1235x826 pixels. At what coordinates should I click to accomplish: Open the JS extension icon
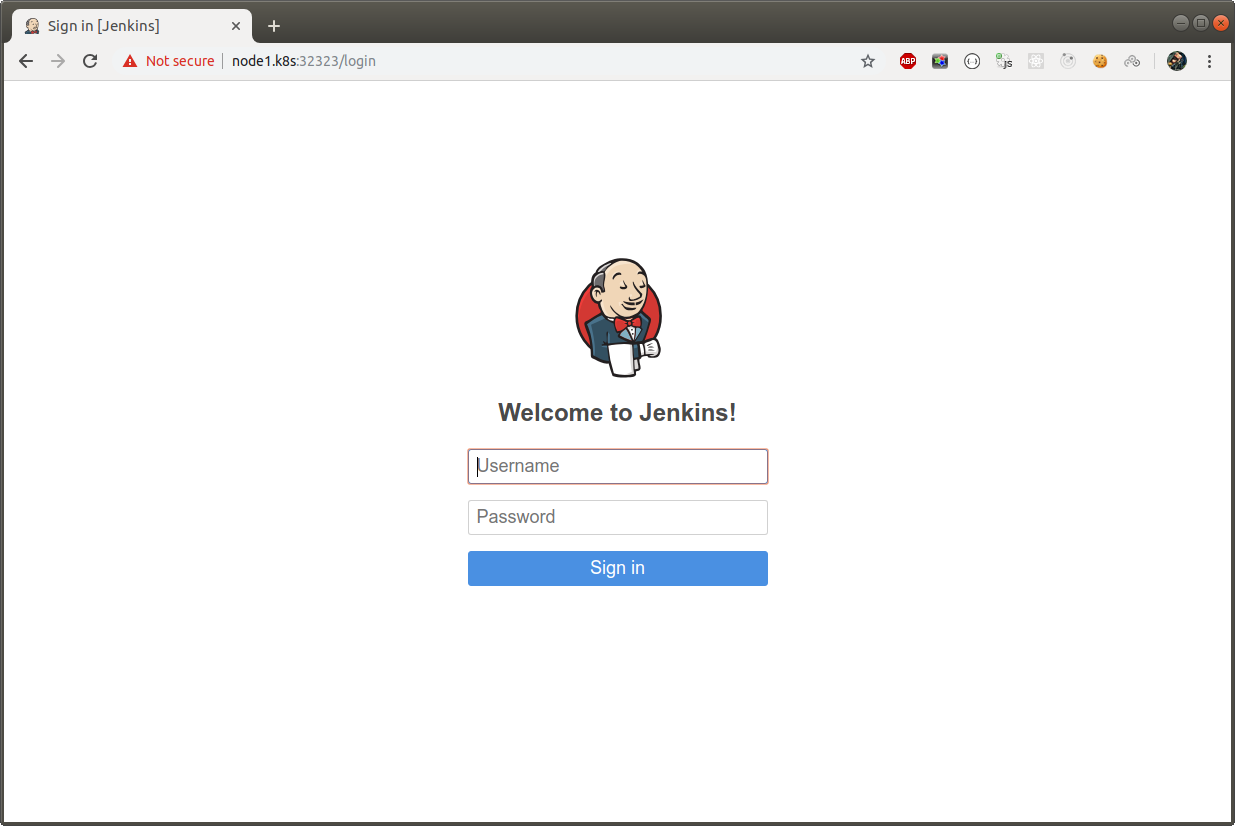coord(1004,61)
